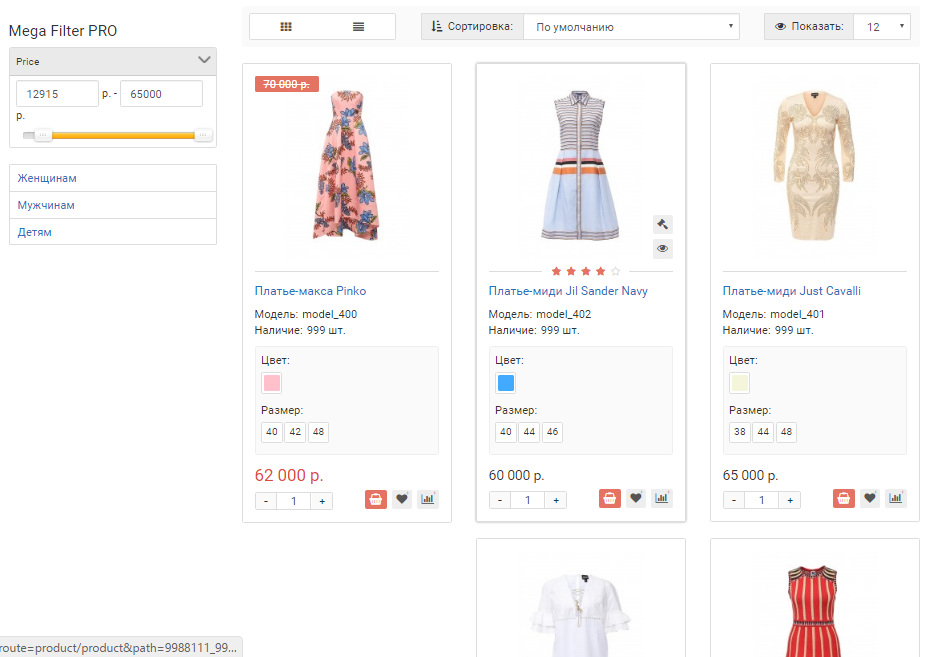929x657 pixels.
Task: Add Pinko dress to cart
Action: click(376, 499)
